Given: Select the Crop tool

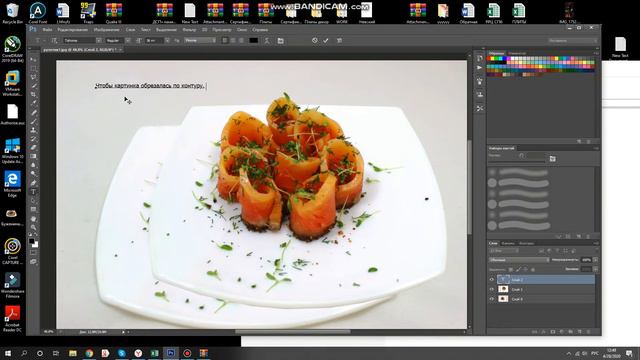Looking at the screenshot, I should pyautogui.click(x=33, y=95).
